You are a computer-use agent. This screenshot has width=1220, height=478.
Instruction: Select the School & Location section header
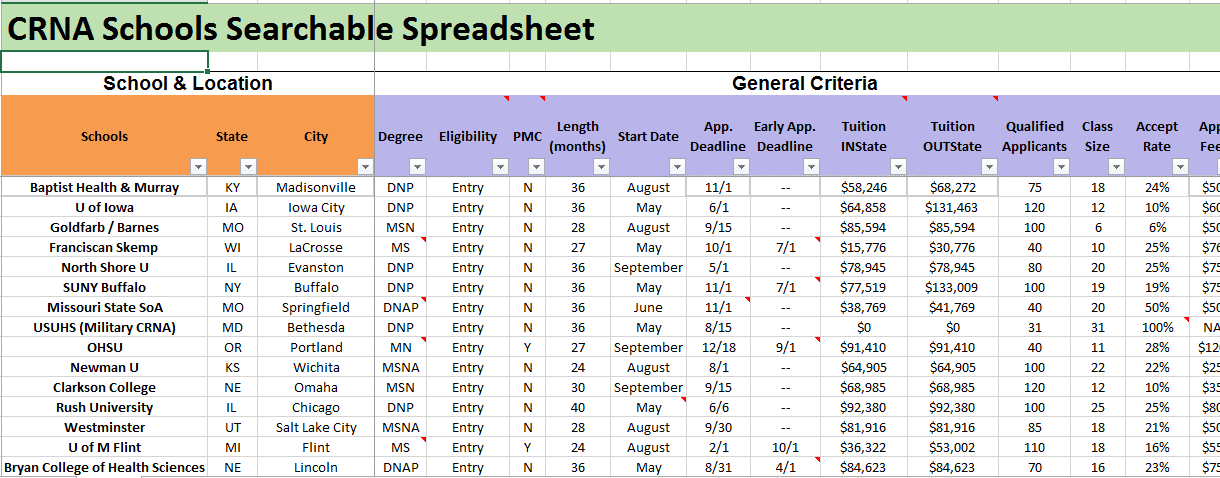click(188, 84)
